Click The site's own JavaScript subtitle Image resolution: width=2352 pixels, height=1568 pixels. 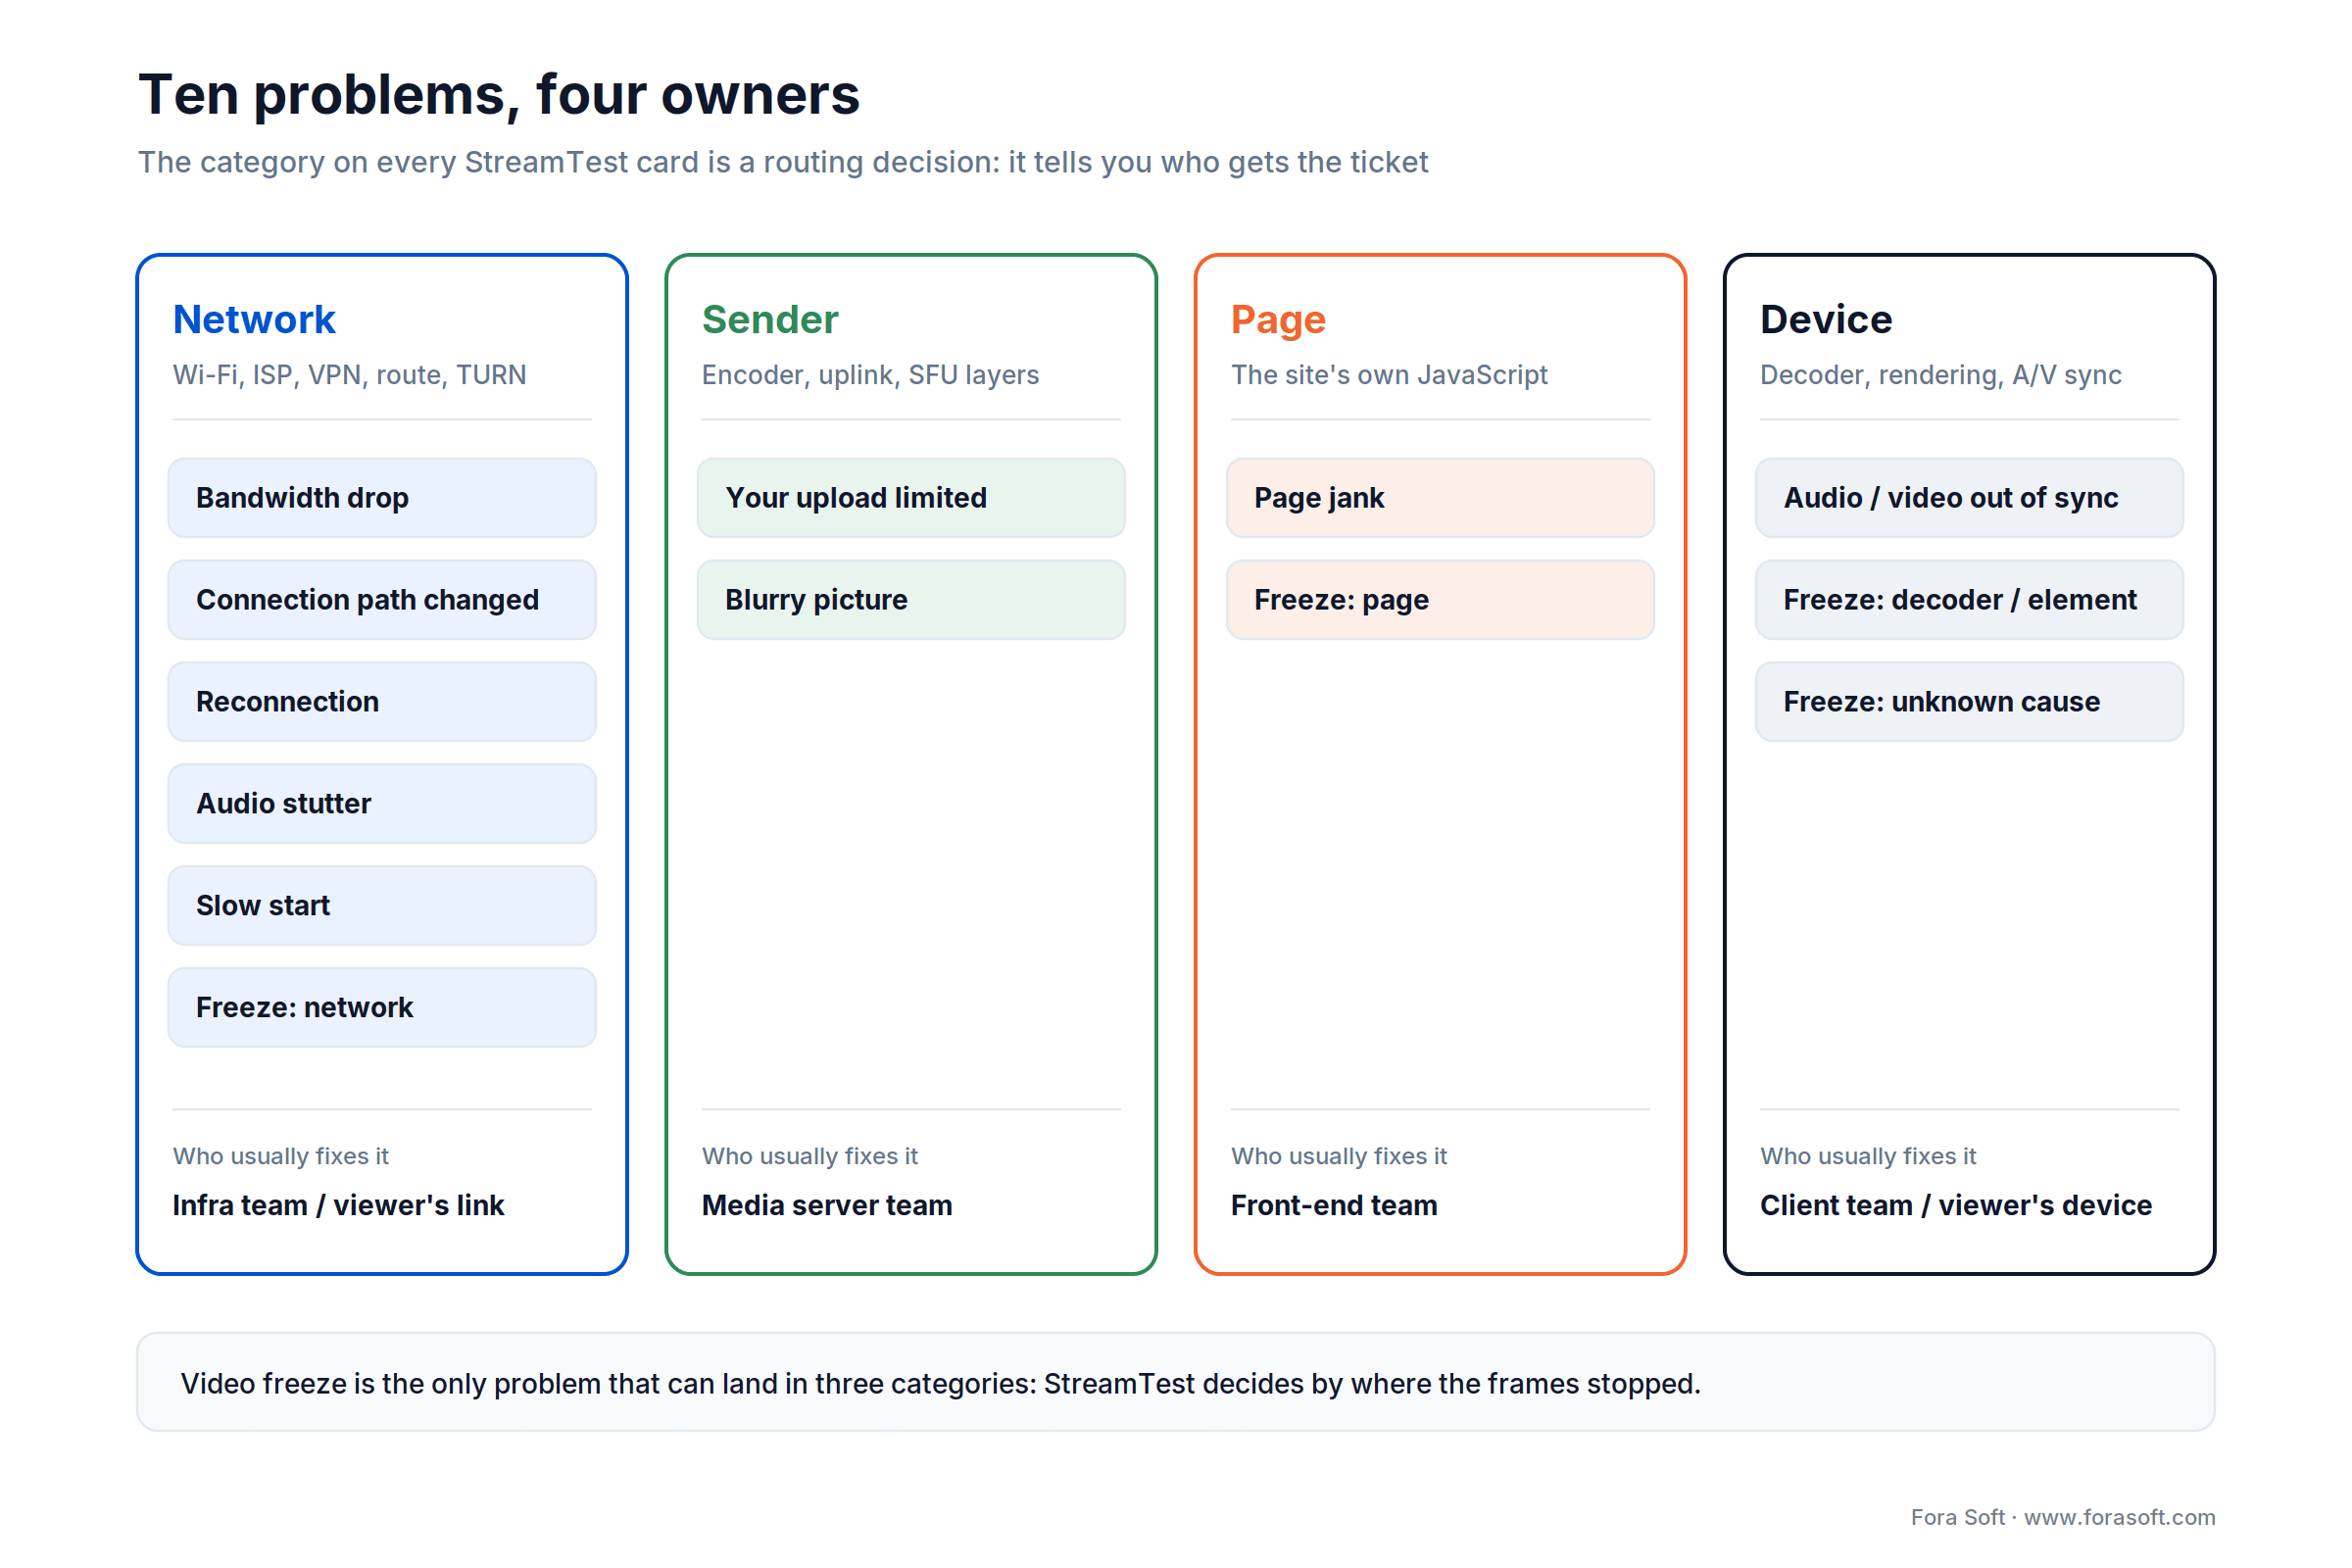[x=1389, y=375]
